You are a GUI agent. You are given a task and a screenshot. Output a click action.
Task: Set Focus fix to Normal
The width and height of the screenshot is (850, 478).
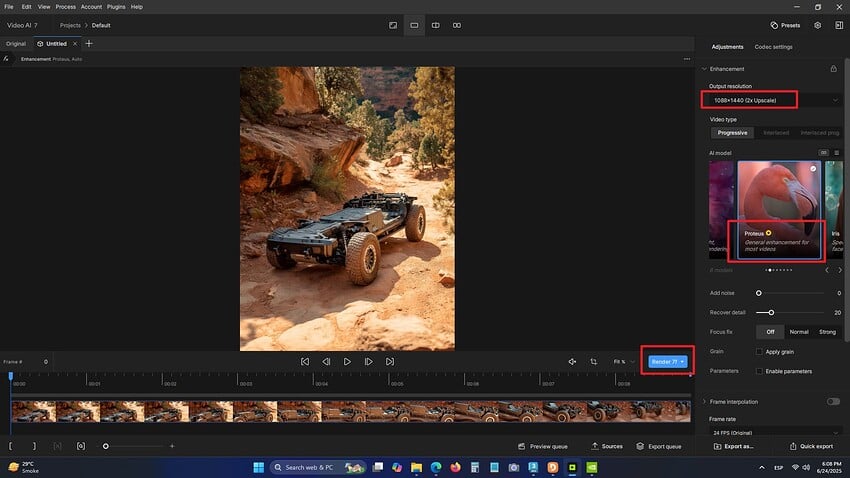point(799,332)
